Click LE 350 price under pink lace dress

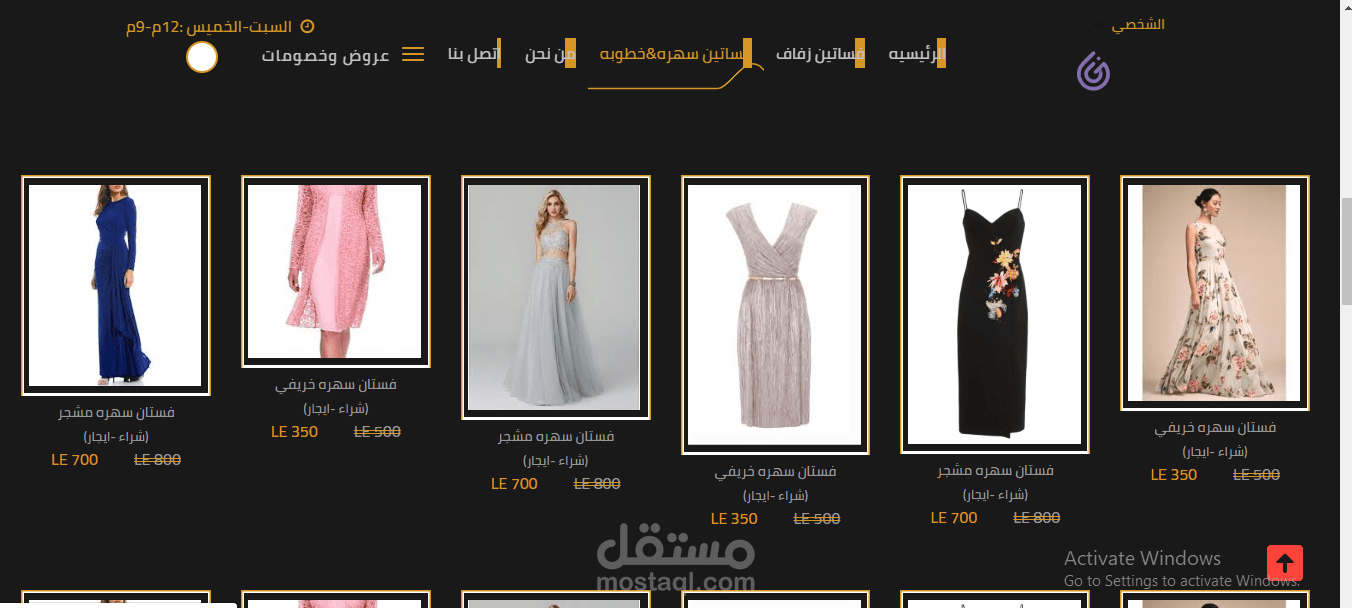(x=295, y=432)
